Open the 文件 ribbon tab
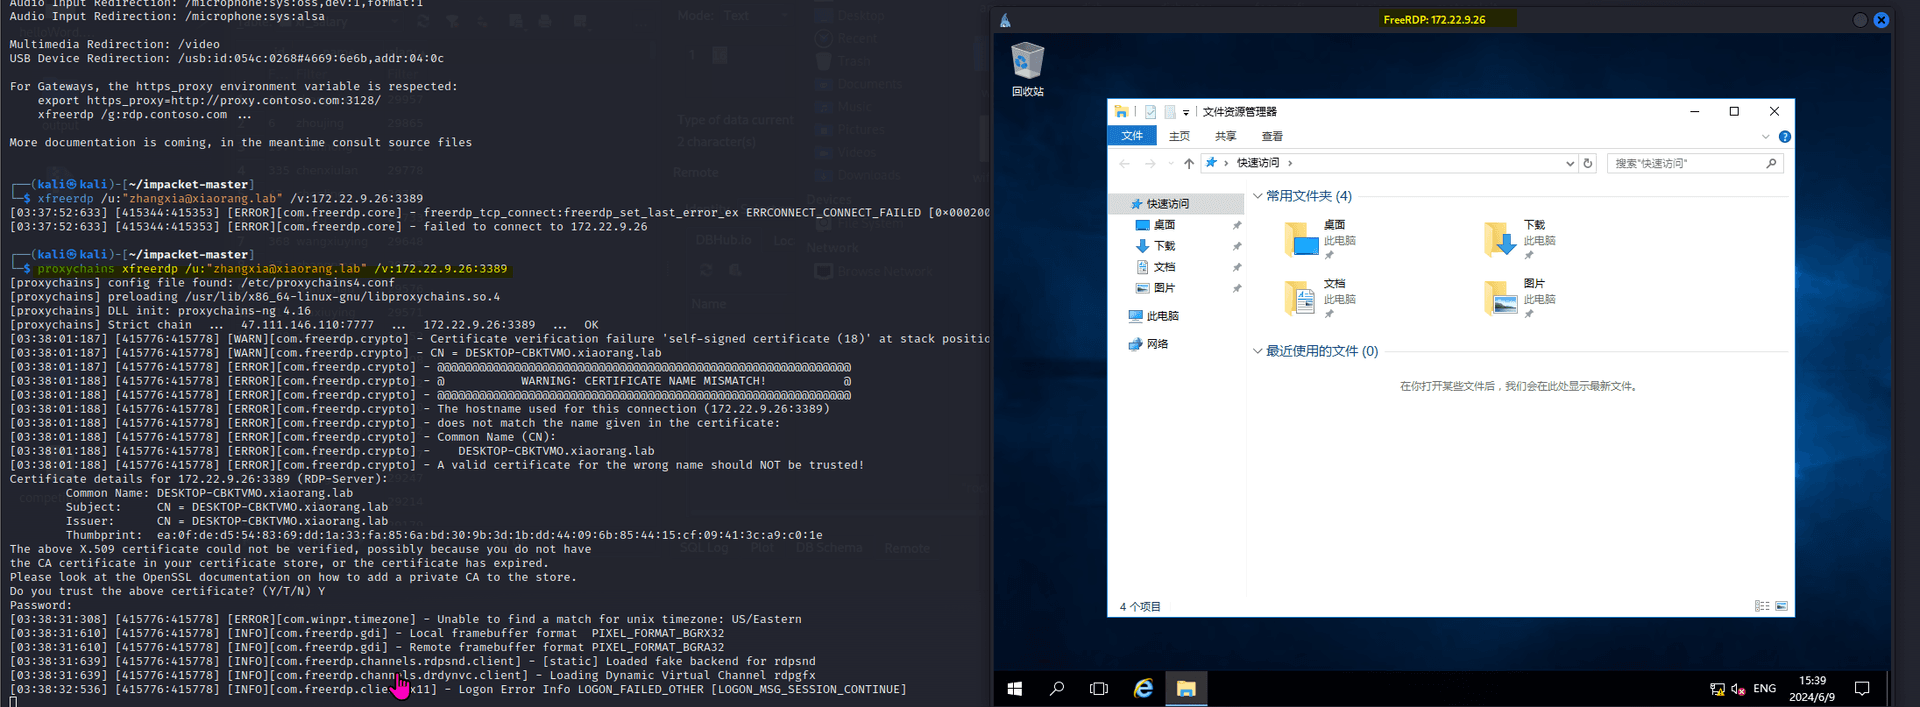The height and width of the screenshot is (707, 1920). (1132, 136)
